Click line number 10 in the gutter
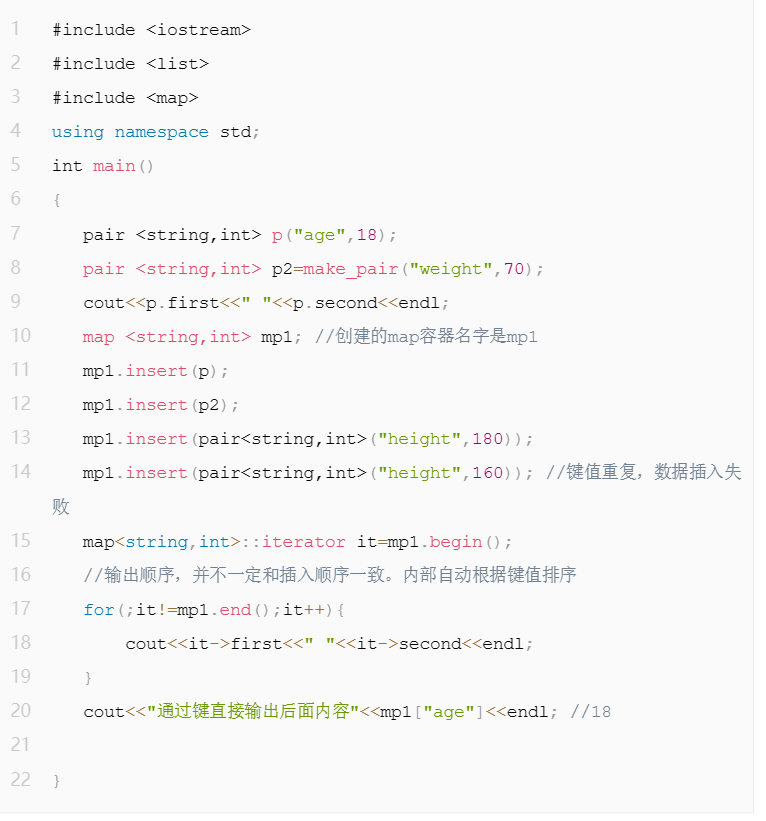 [20, 336]
